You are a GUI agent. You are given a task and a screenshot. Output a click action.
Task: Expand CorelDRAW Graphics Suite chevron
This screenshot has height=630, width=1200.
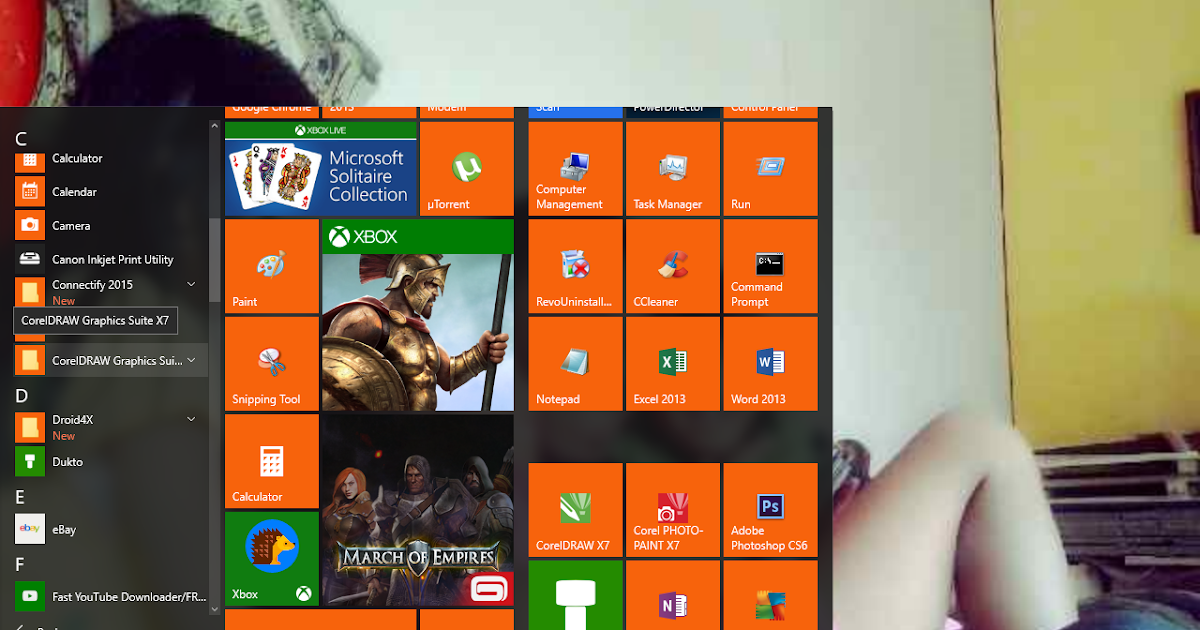[191, 360]
